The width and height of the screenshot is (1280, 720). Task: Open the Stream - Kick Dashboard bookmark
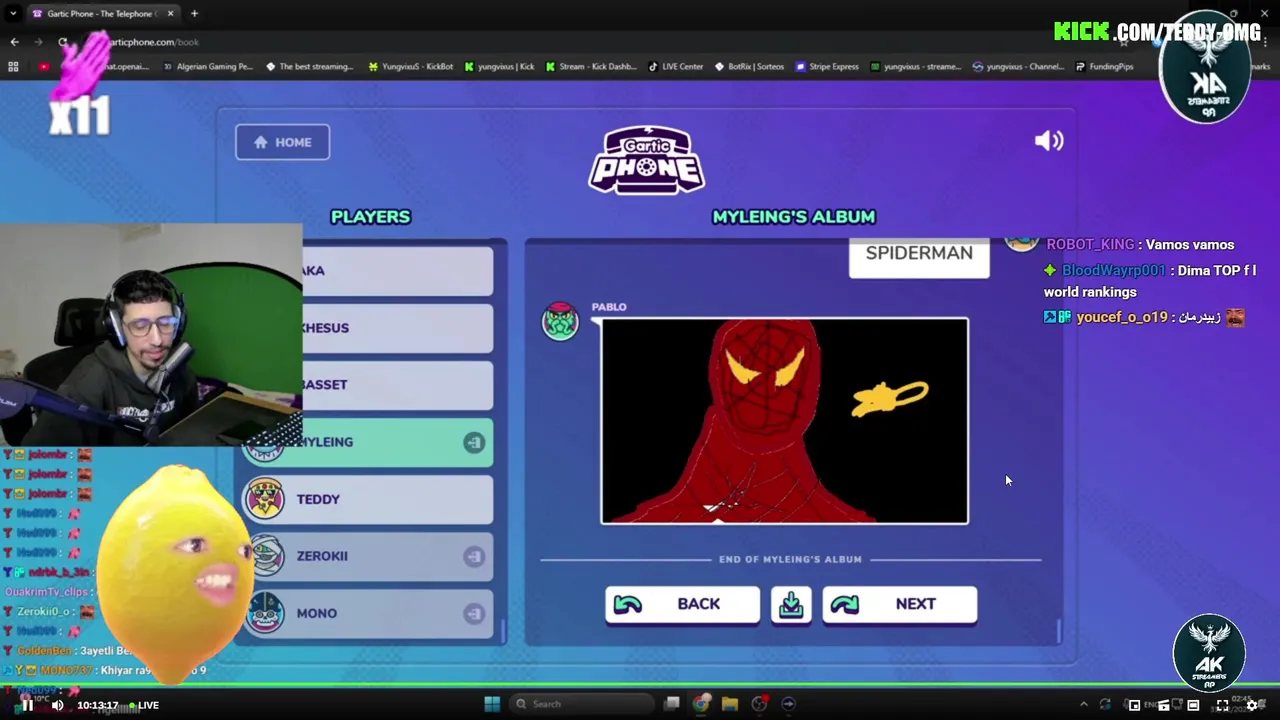(590, 67)
